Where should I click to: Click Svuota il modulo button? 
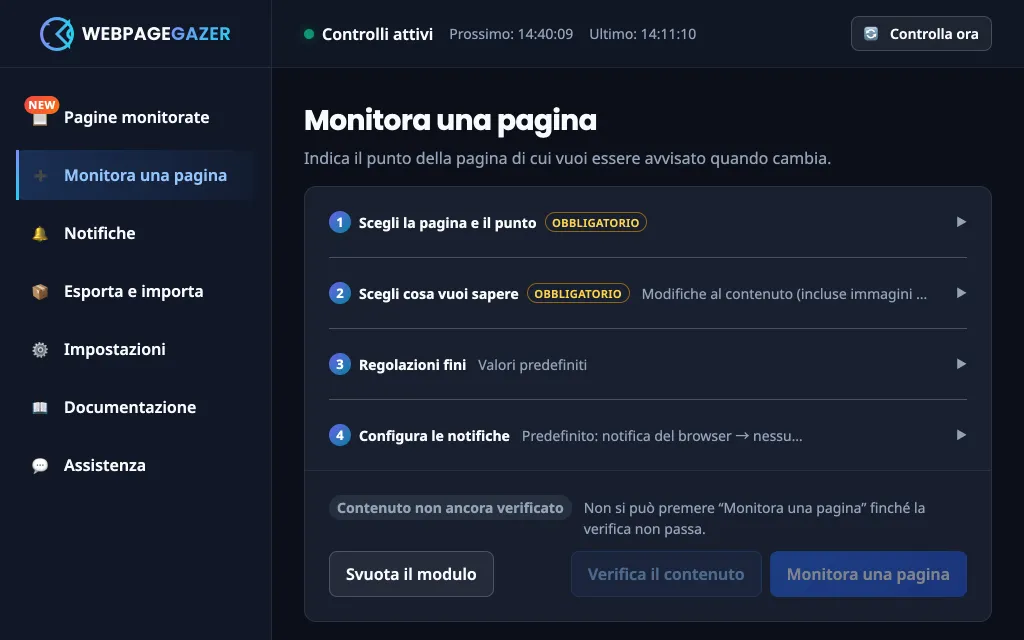tap(411, 574)
